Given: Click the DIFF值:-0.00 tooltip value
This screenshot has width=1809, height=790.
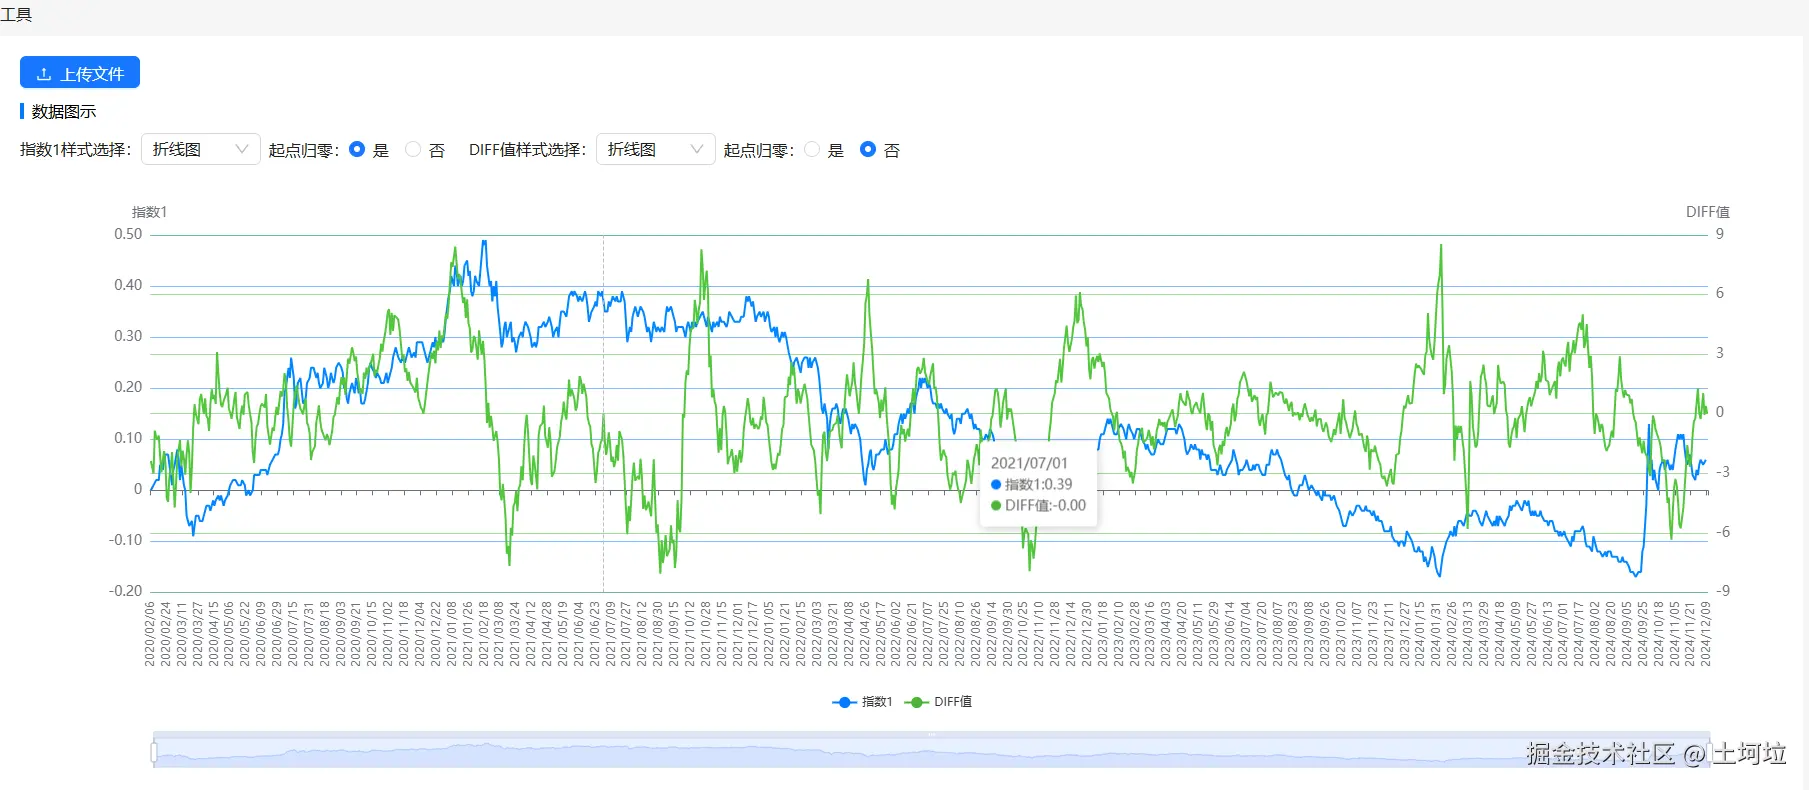Looking at the screenshot, I should coord(1045,505).
